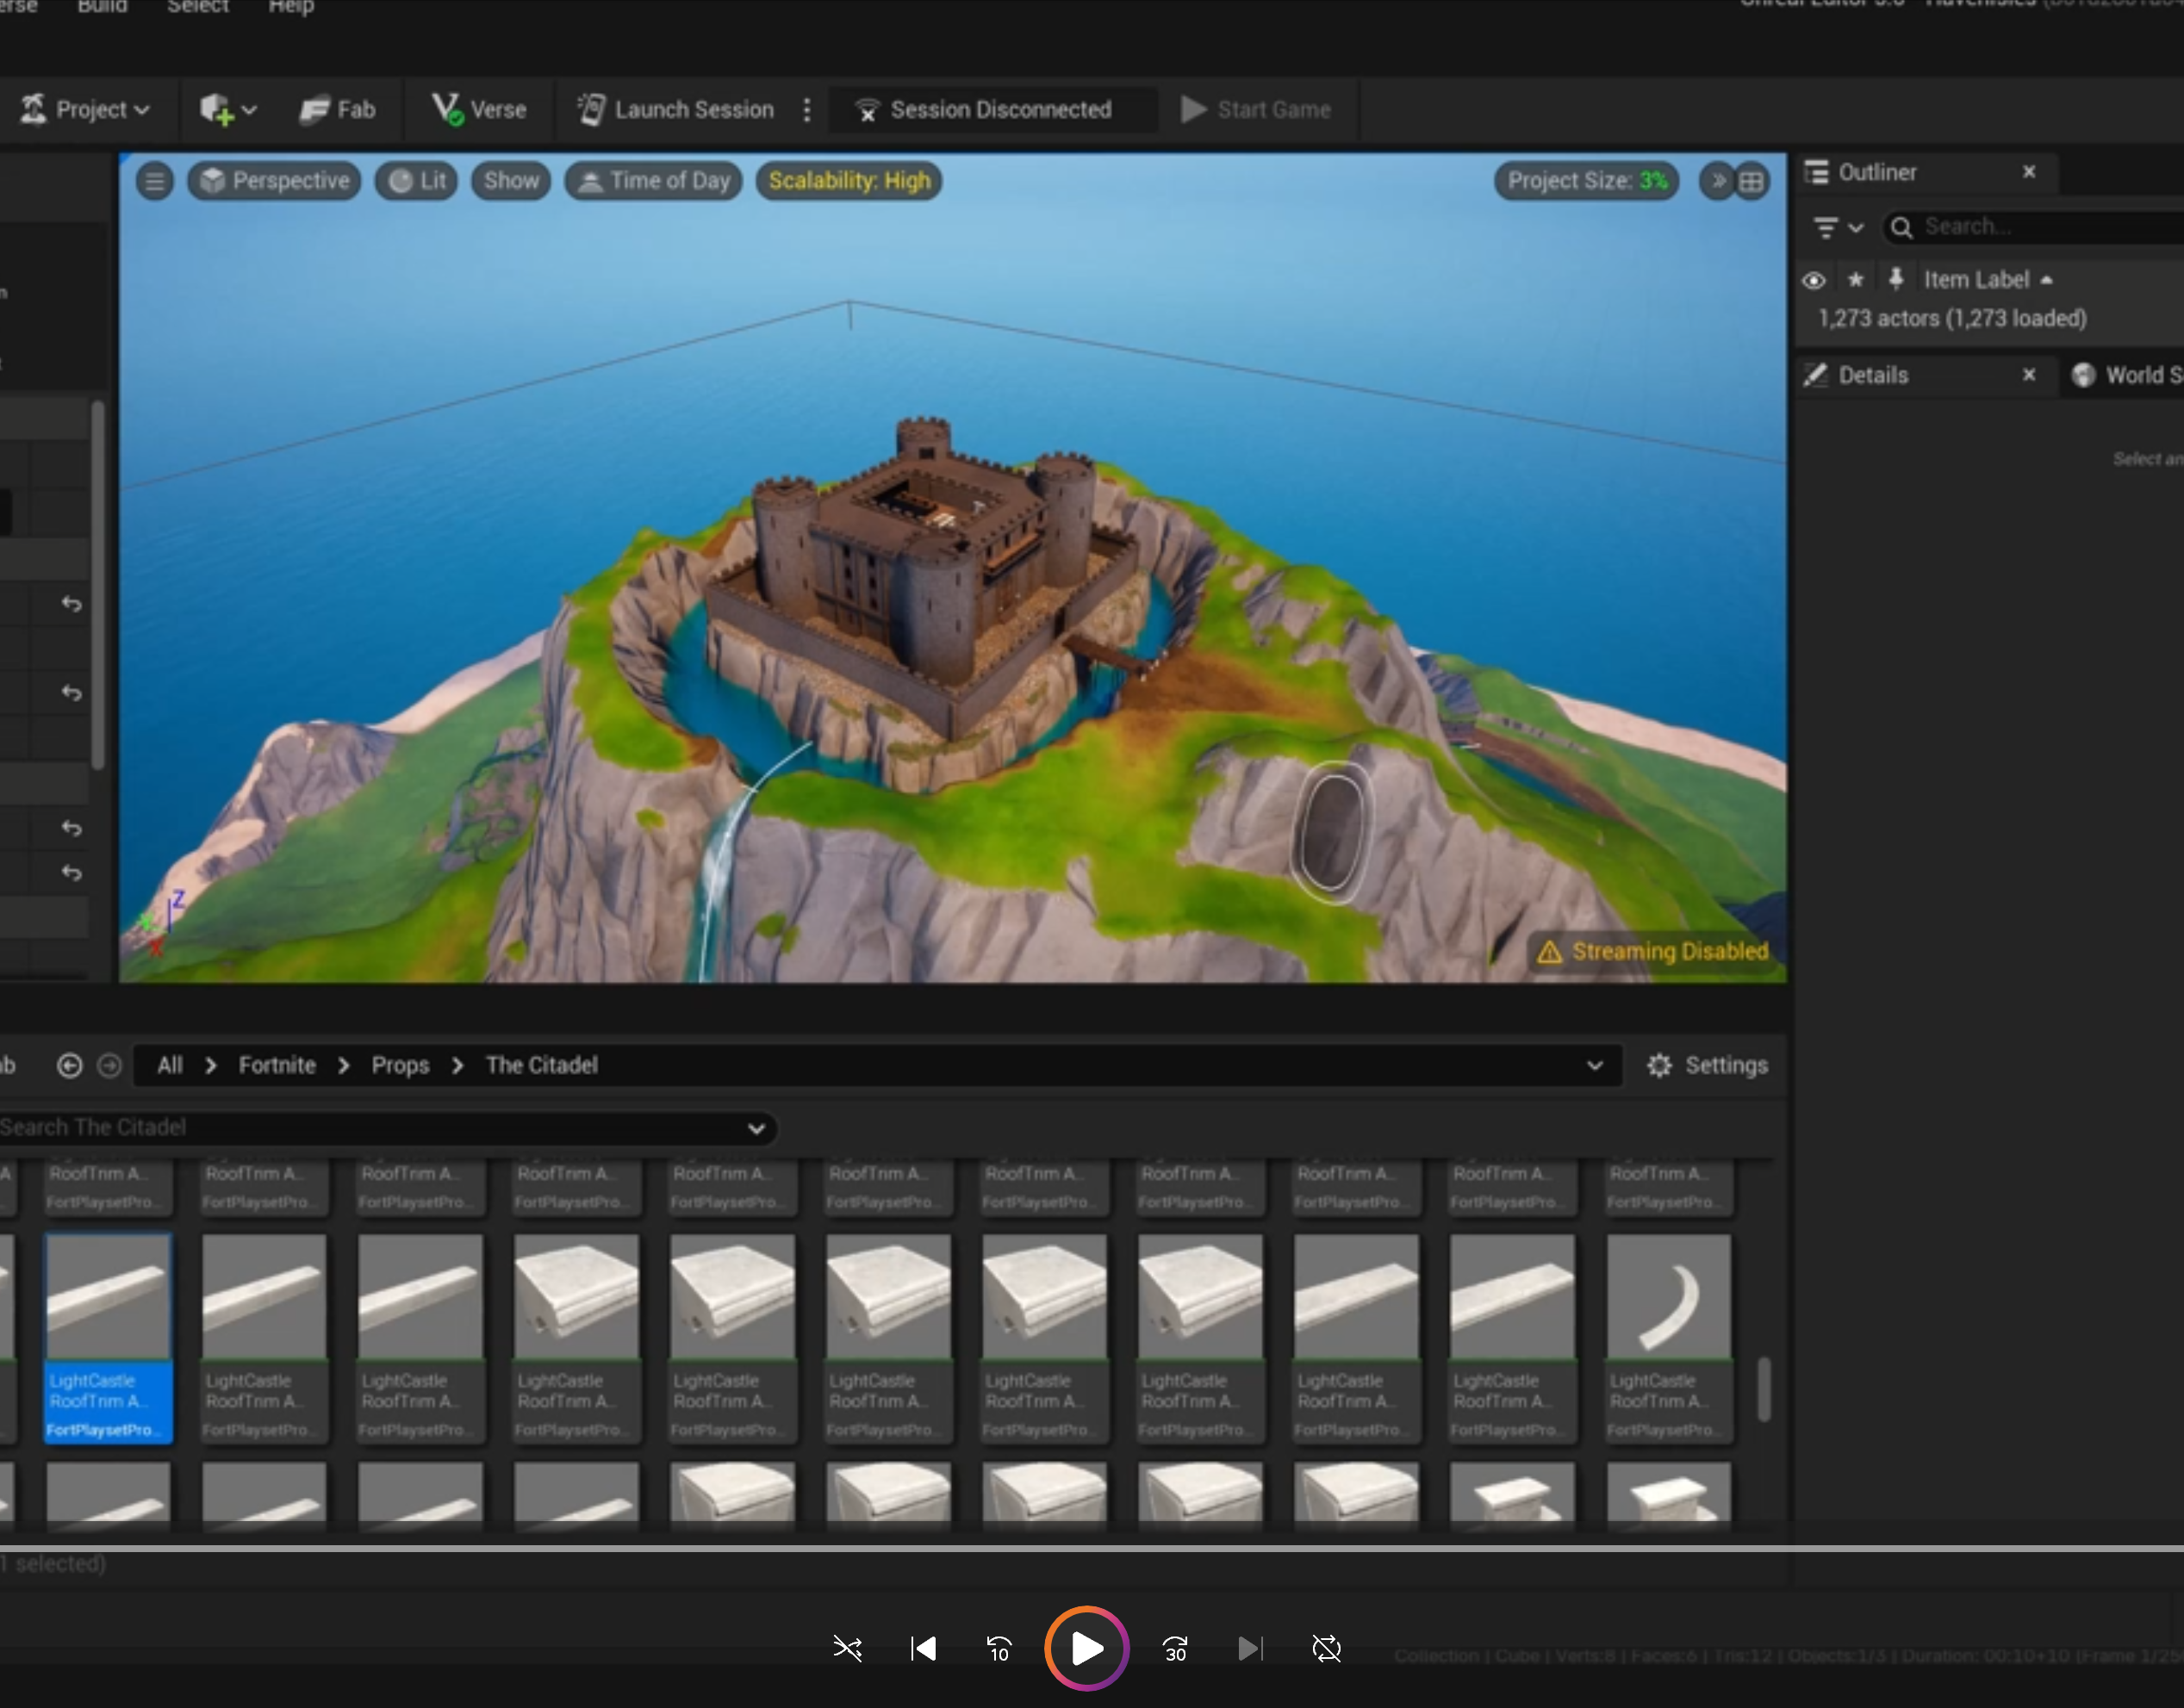The height and width of the screenshot is (1708, 2184).
Task: Go forward in content browser history
Action: [109, 1066]
